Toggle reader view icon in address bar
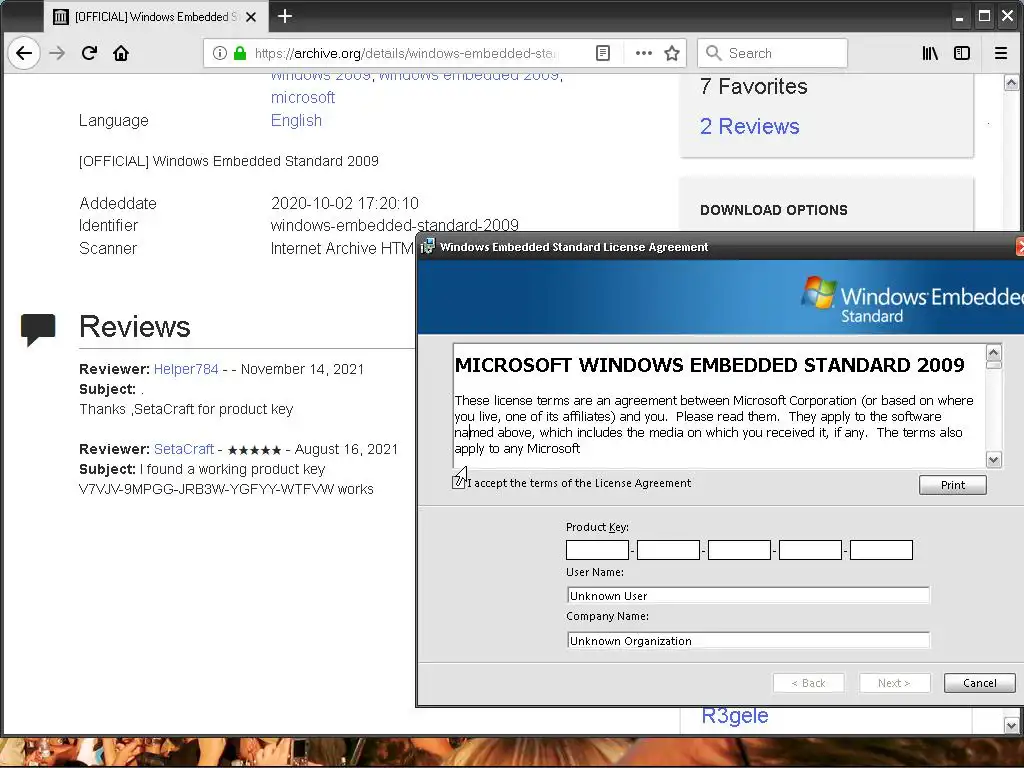 pyautogui.click(x=603, y=53)
